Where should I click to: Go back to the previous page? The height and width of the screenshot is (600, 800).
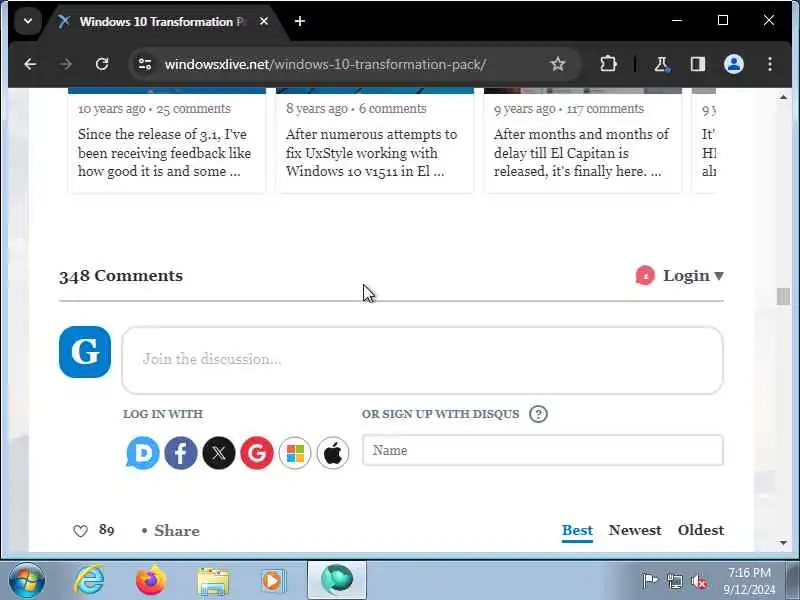[30, 64]
